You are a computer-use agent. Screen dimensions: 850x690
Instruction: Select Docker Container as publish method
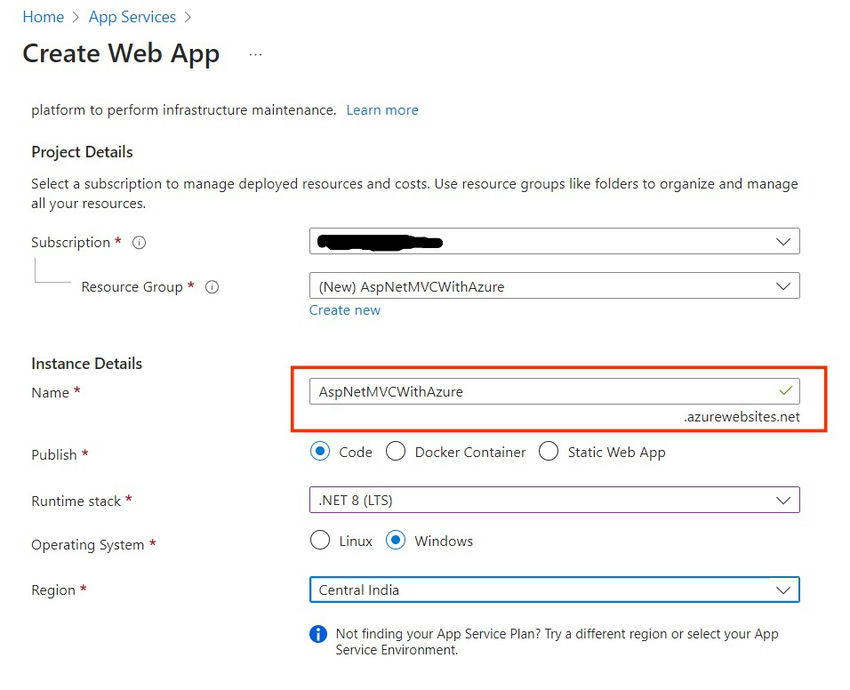396,452
